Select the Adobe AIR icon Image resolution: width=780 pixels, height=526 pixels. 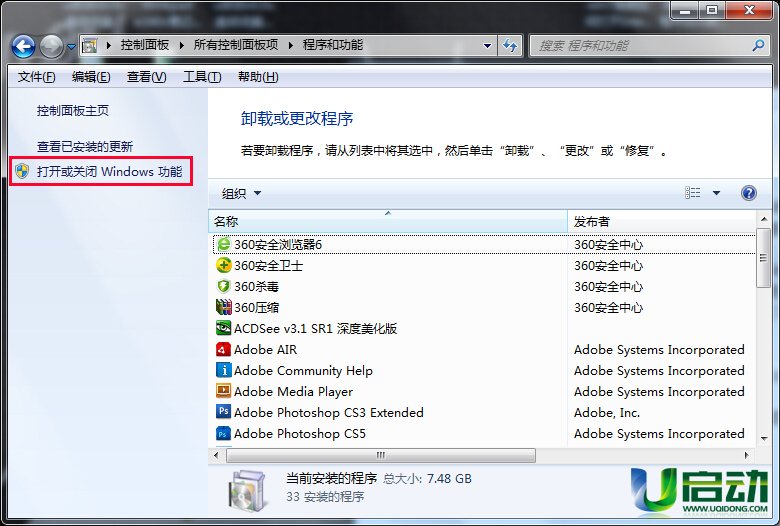pyautogui.click(x=224, y=349)
